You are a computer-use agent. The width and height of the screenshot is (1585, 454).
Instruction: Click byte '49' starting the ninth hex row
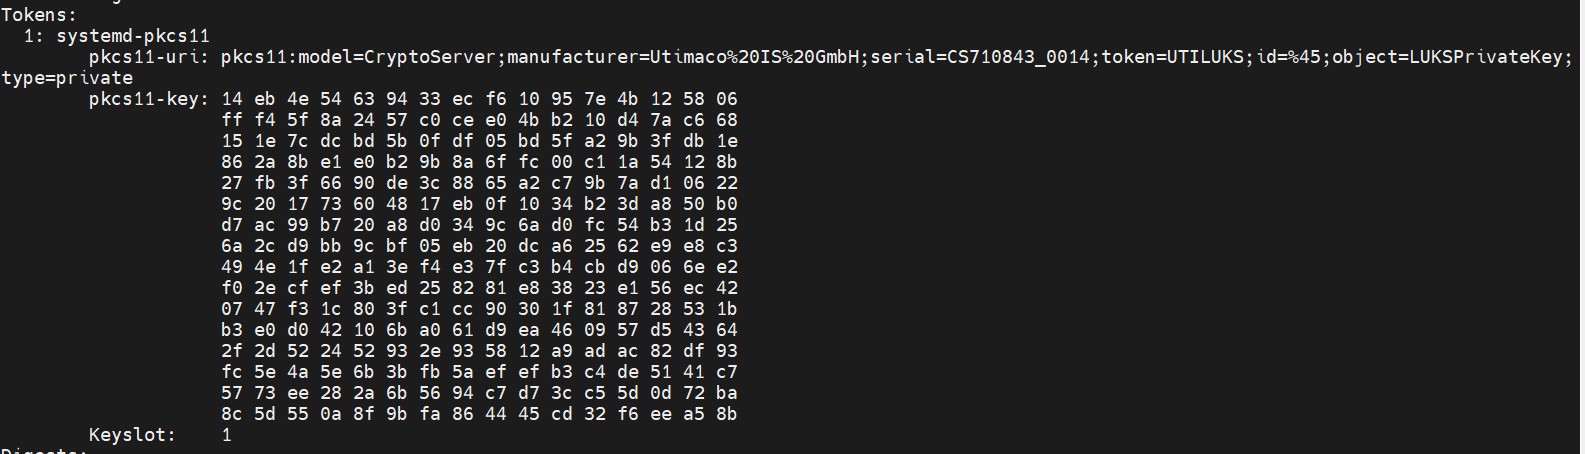pos(232,267)
